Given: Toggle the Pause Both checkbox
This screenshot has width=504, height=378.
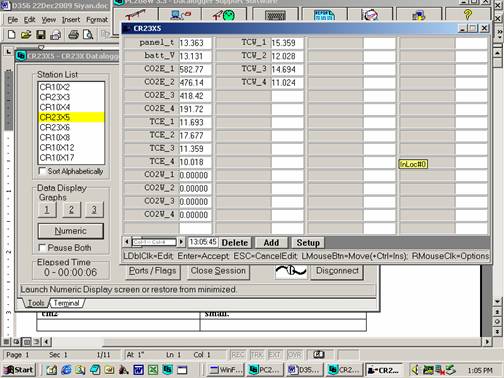Looking at the screenshot, I should pos(42,248).
